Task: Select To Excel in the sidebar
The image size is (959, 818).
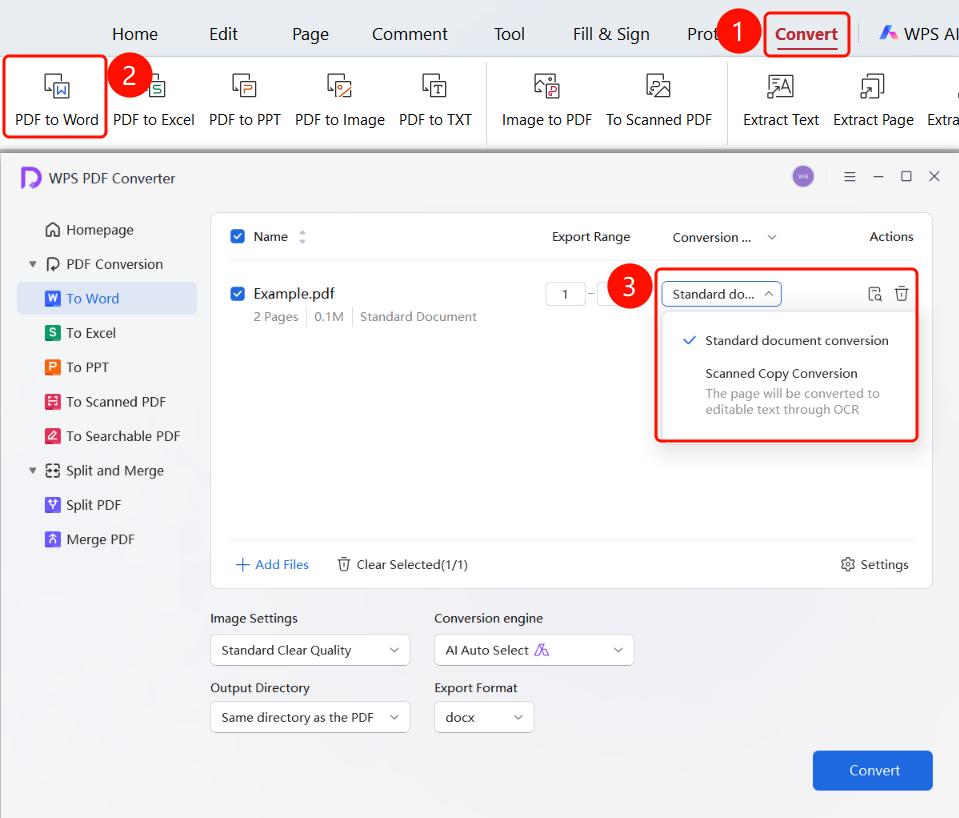Action: pos(80,333)
